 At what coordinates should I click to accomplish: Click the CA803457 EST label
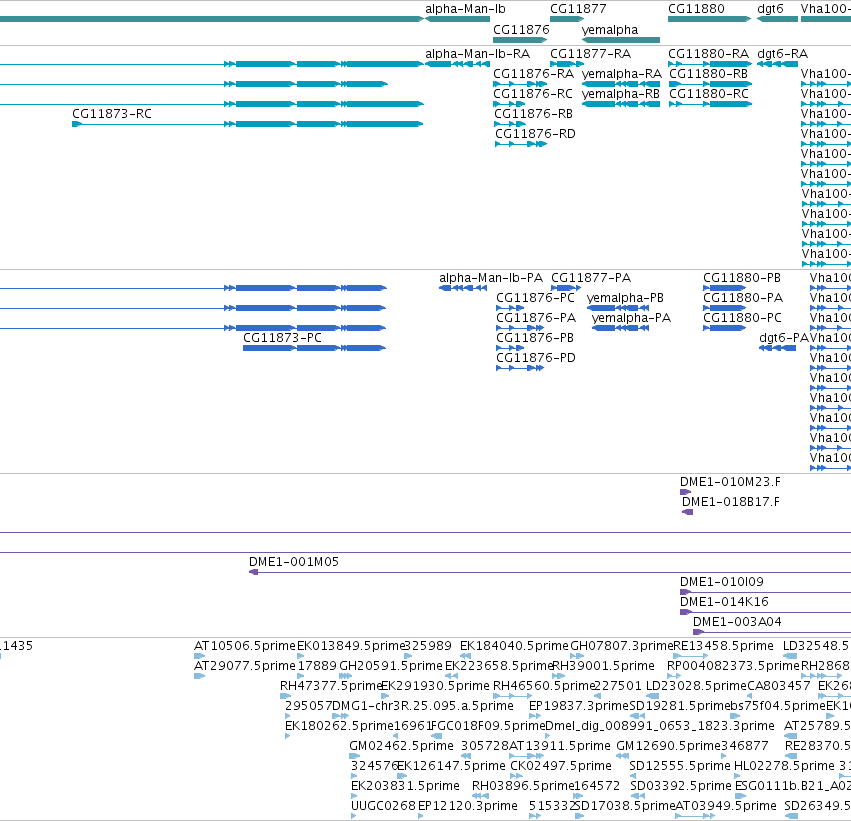point(779,686)
